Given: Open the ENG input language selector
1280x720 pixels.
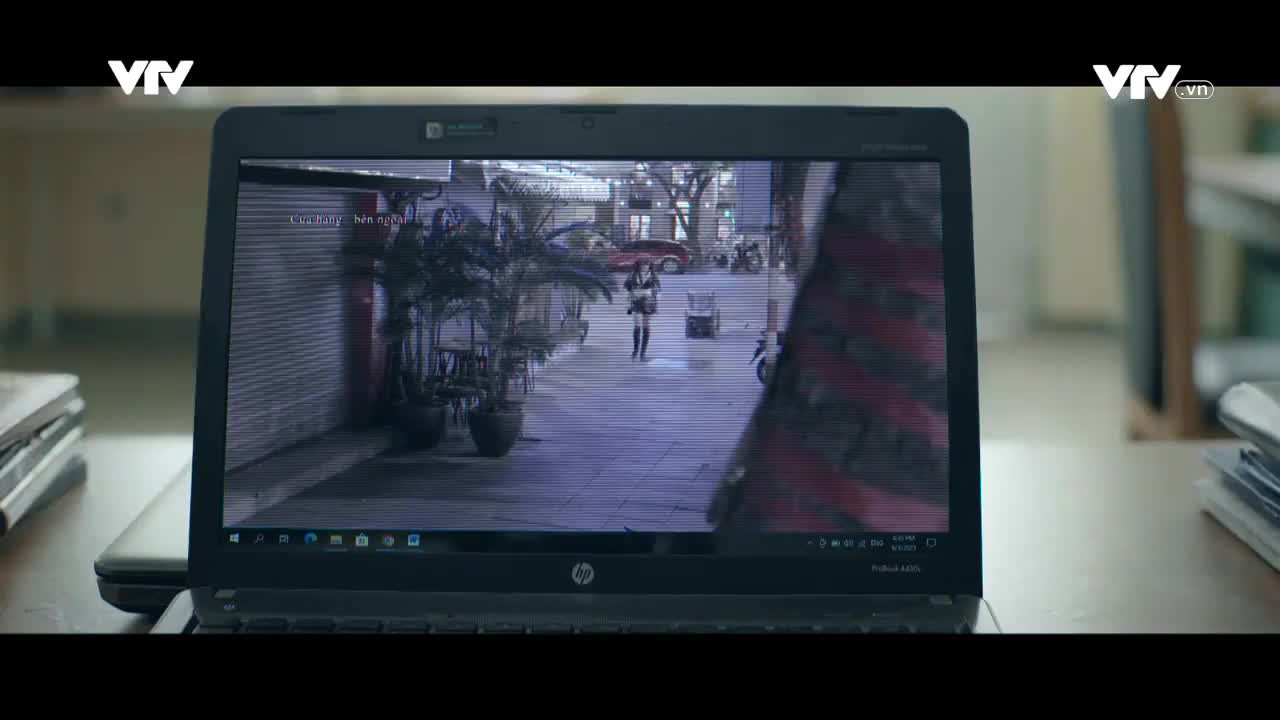Looking at the screenshot, I should [x=877, y=543].
